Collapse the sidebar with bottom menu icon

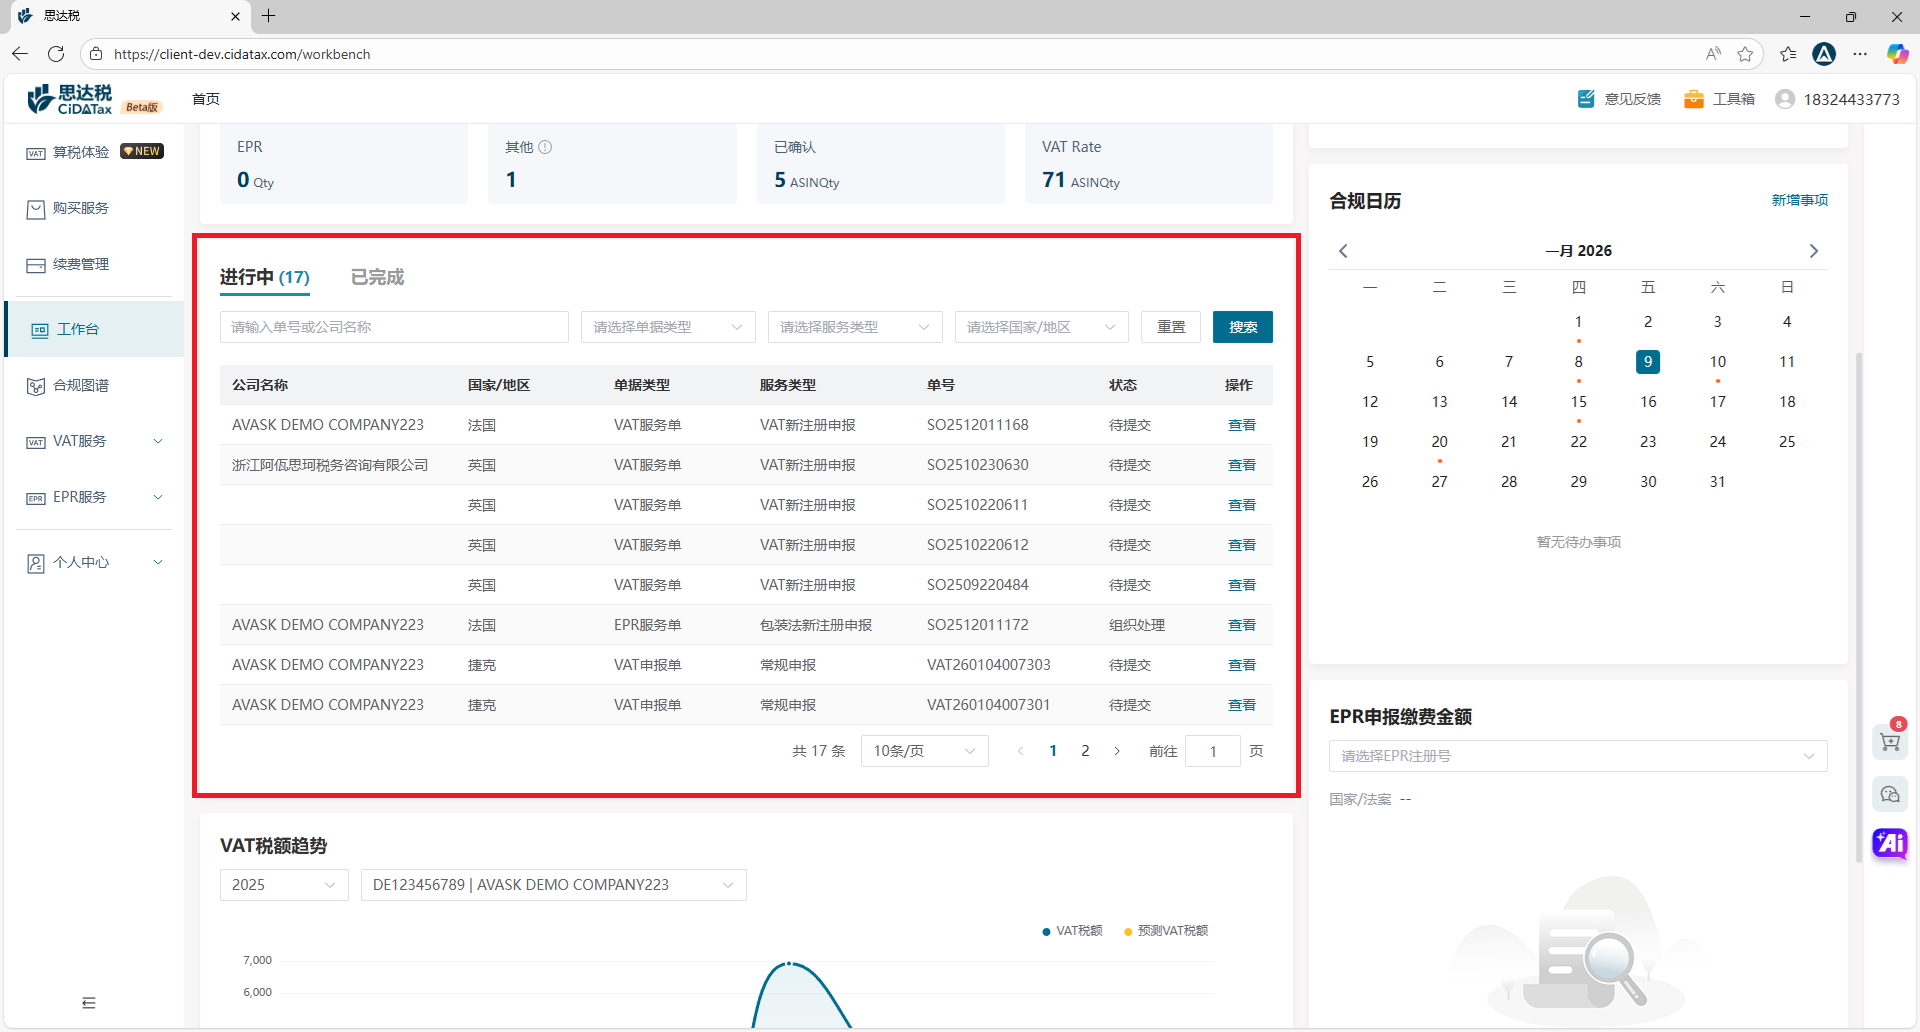[x=89, y=1003]
